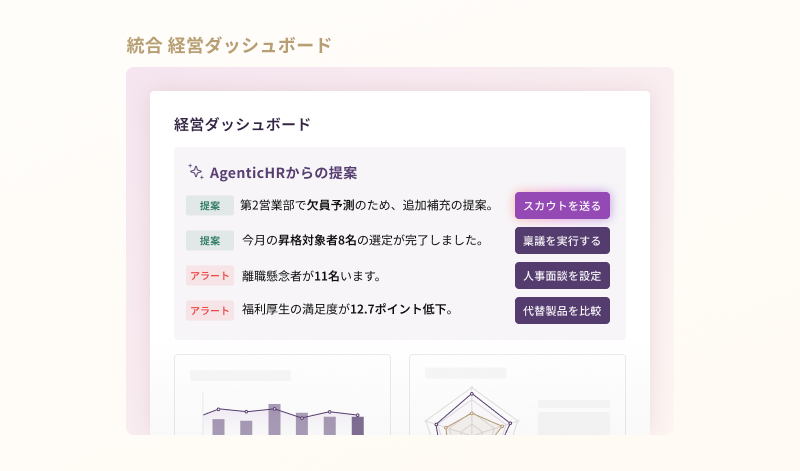Click the 提案 tag on the 昇格対象者 row
This screenshot has width=800, height=471.
point(209,240)
